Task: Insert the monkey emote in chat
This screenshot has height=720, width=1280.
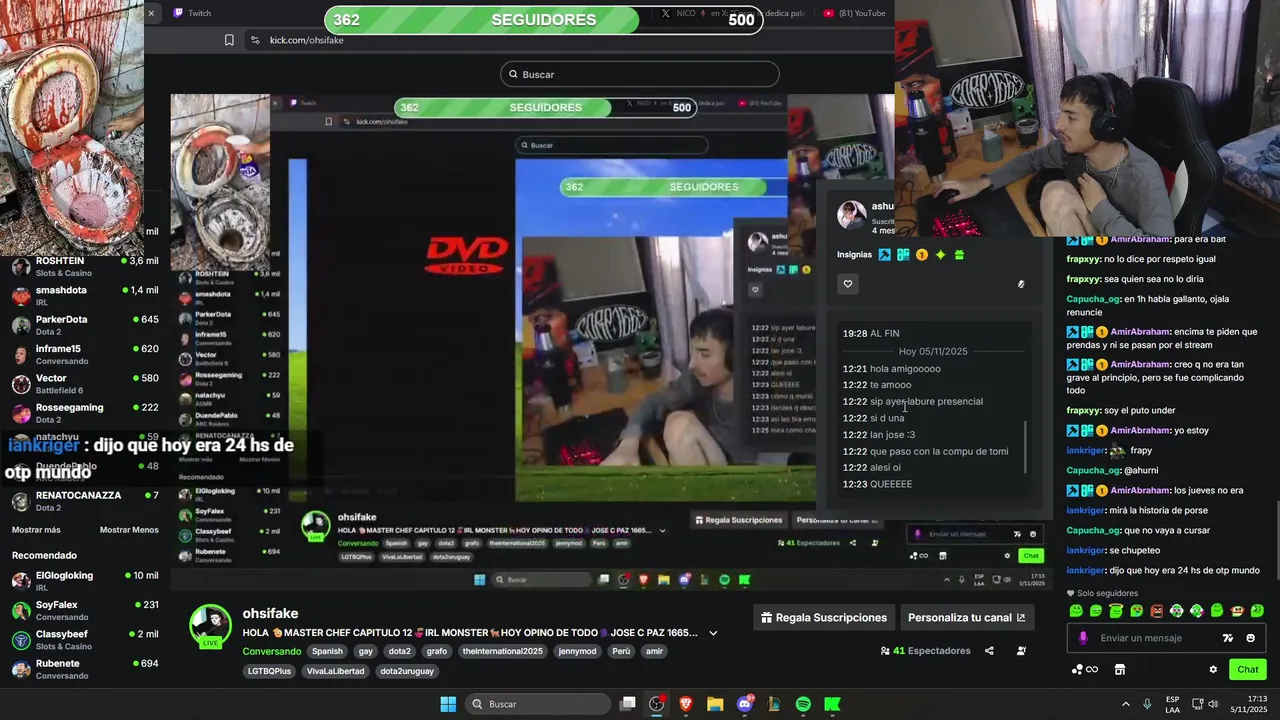Action: pyautogui.click(x=1237, y=611)
